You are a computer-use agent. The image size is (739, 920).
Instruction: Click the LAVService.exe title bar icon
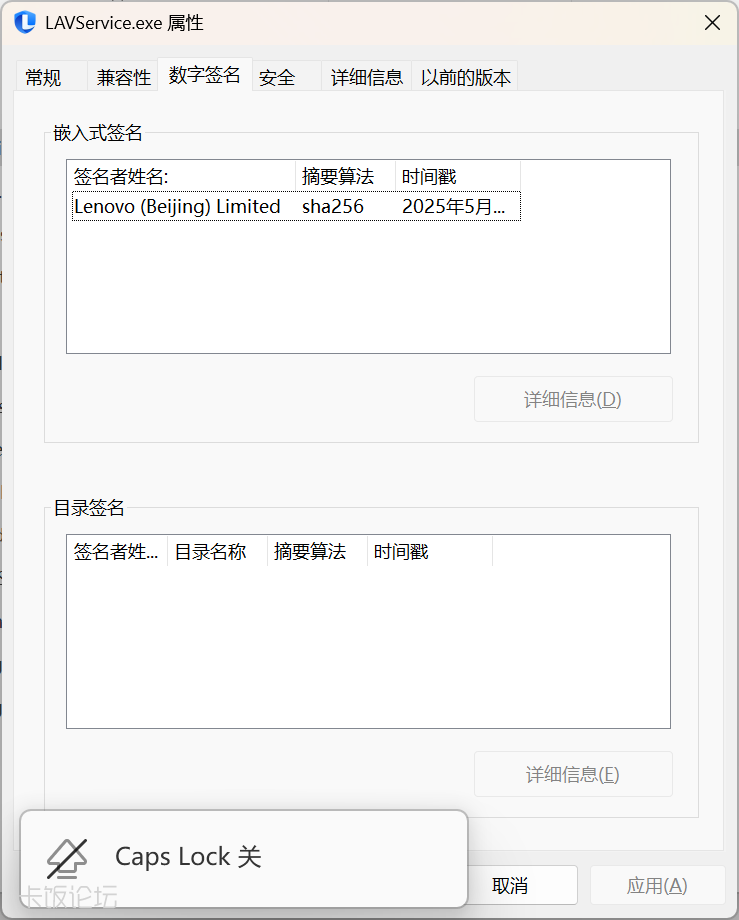point(25,23)
